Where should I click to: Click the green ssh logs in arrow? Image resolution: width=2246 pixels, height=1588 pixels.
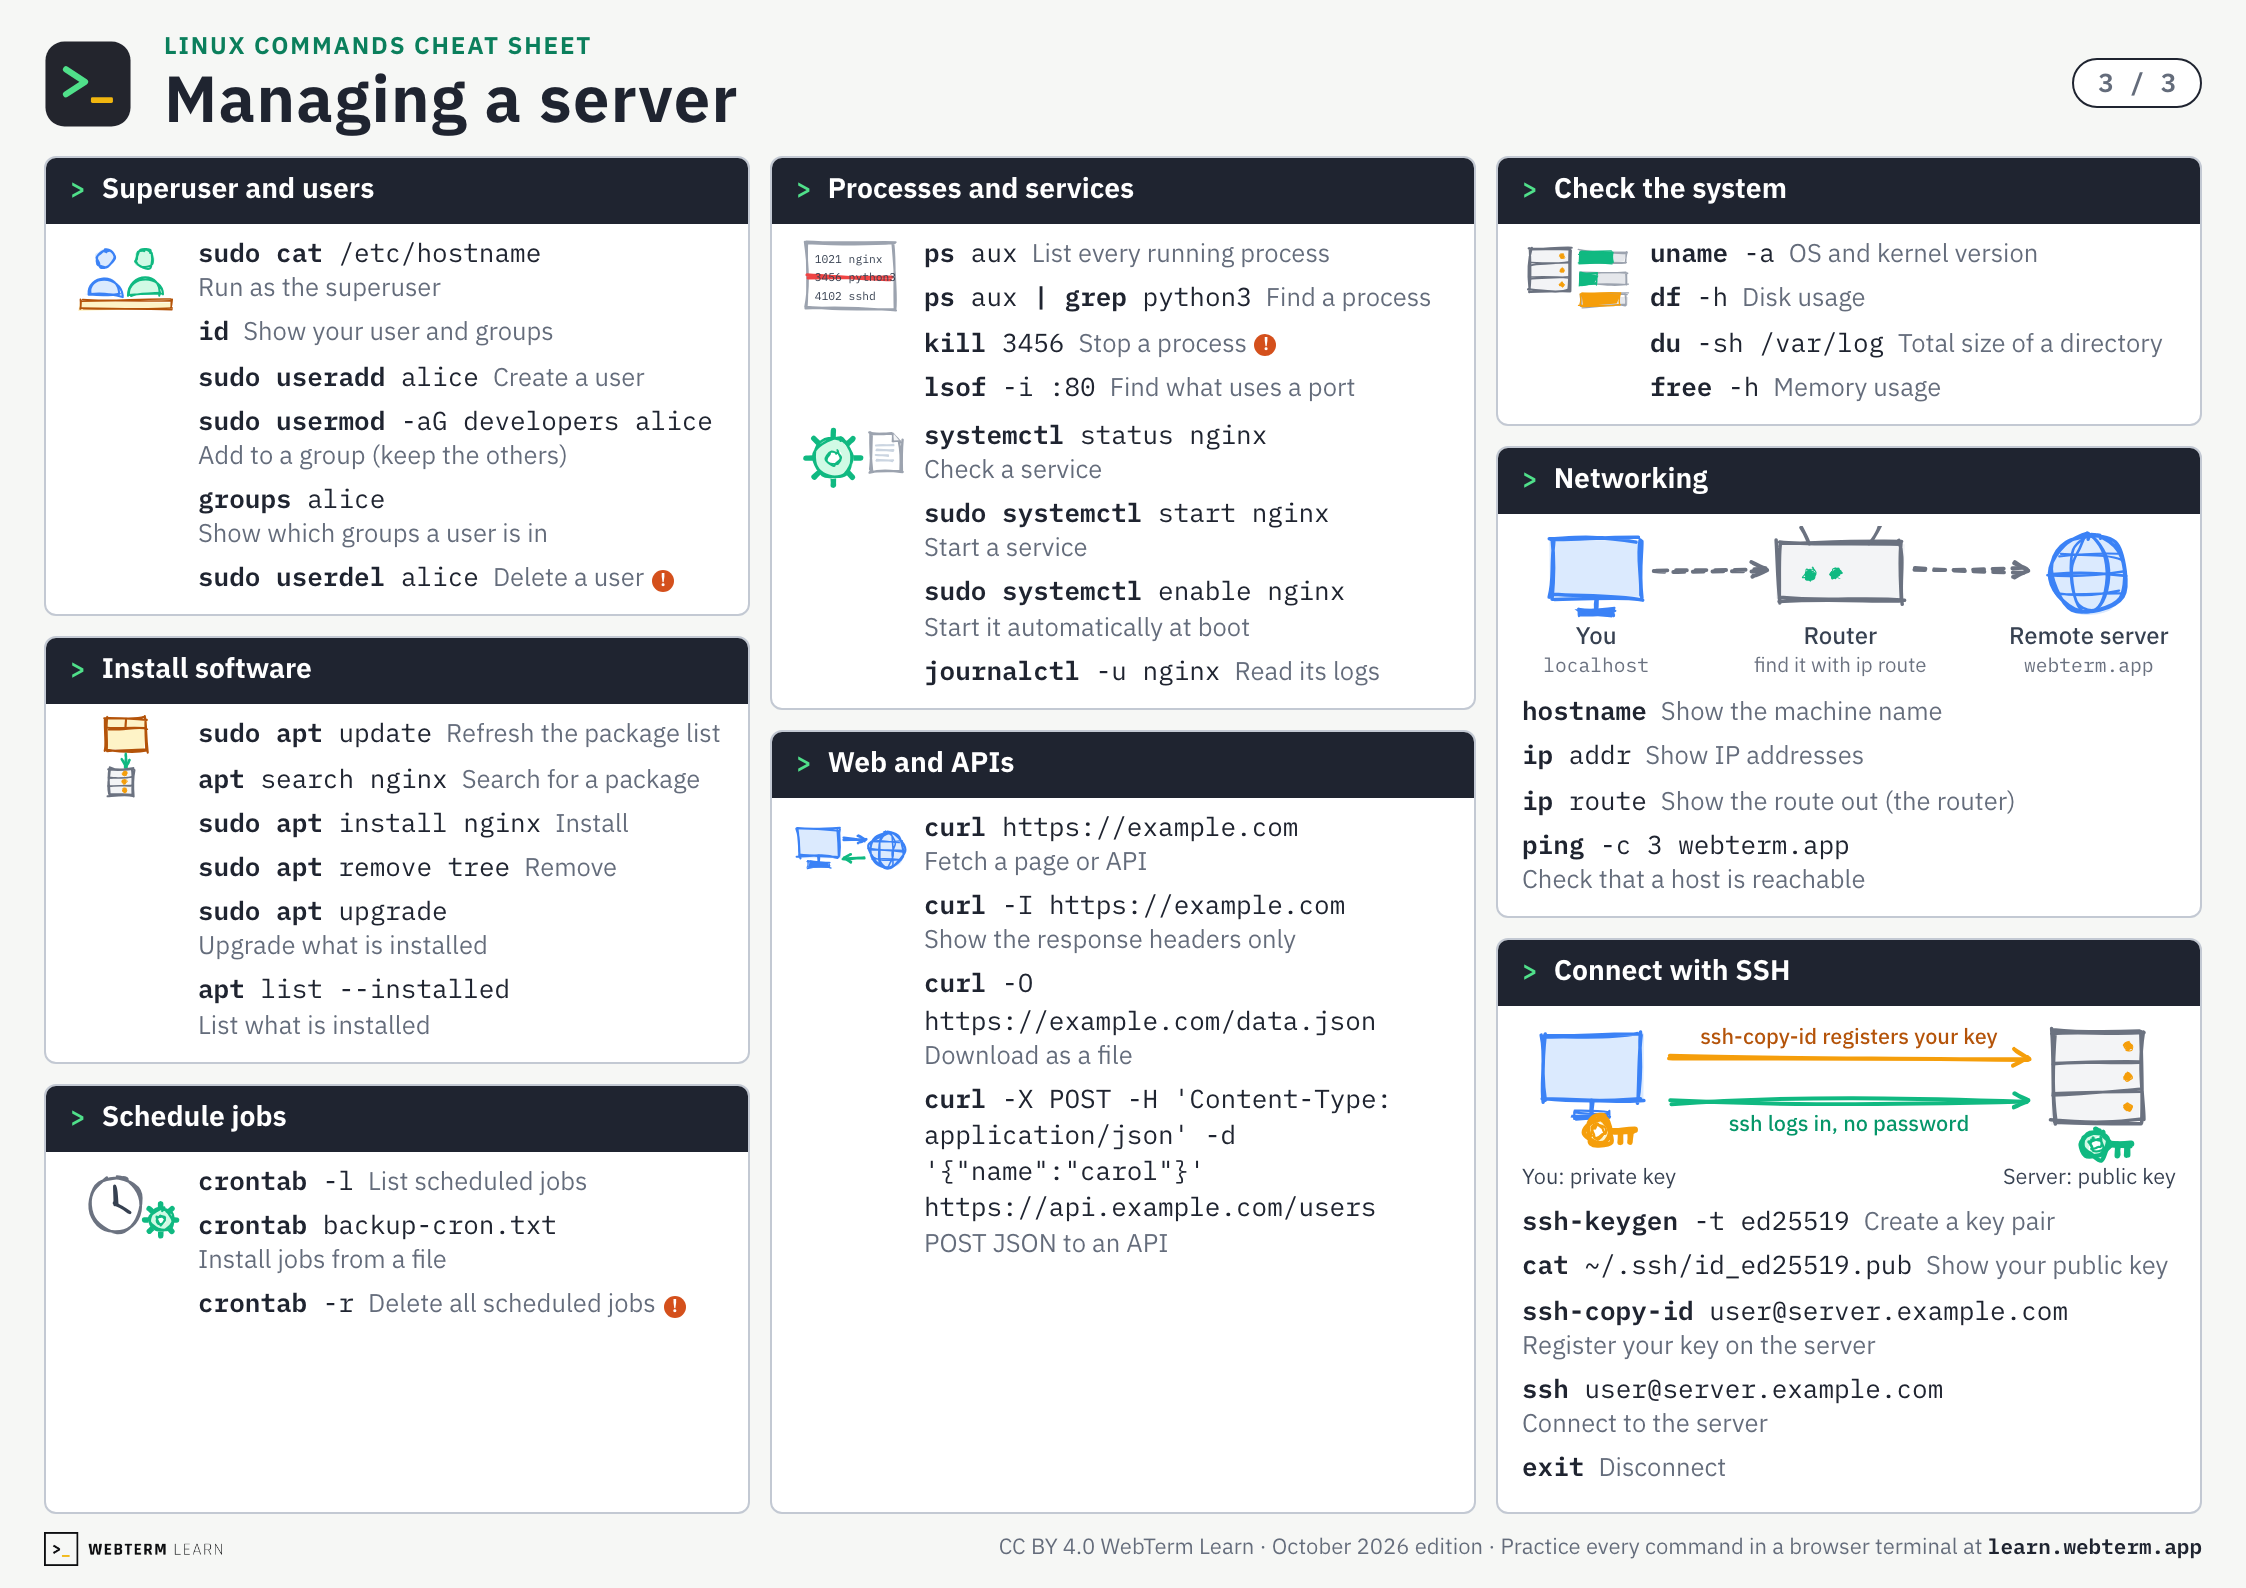[1848, 1101]
